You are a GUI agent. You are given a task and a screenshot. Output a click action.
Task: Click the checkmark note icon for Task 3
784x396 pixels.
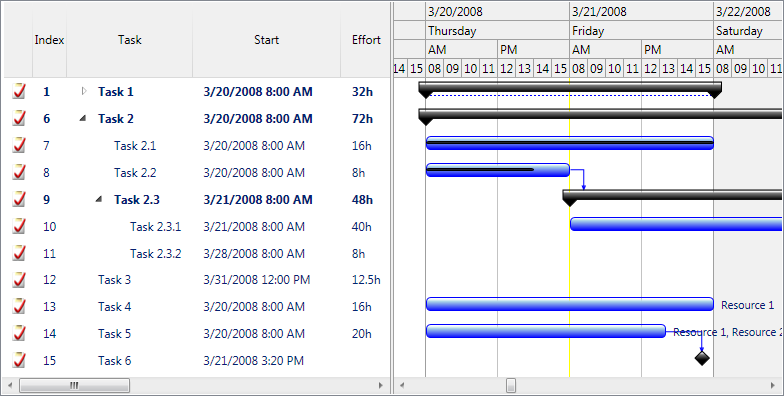coord(18,280)
